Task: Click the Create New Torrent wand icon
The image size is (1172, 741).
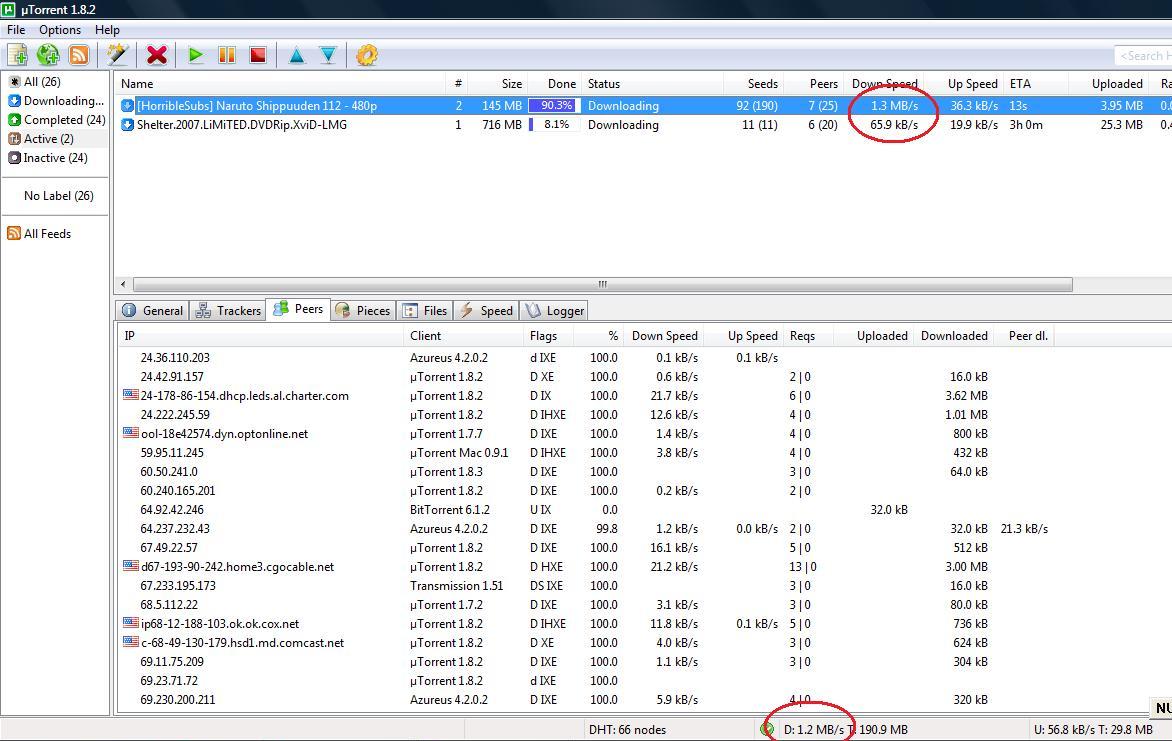Action: 117,55
